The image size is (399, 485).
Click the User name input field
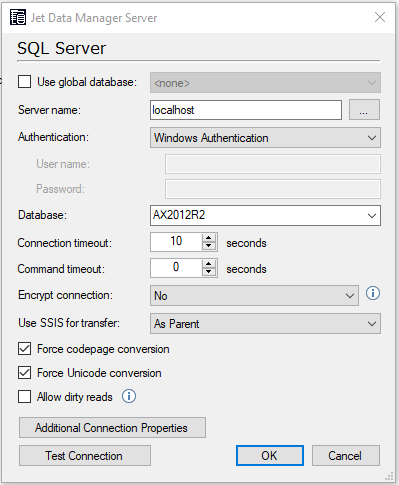pyautogui.click(x=273, y=164)
